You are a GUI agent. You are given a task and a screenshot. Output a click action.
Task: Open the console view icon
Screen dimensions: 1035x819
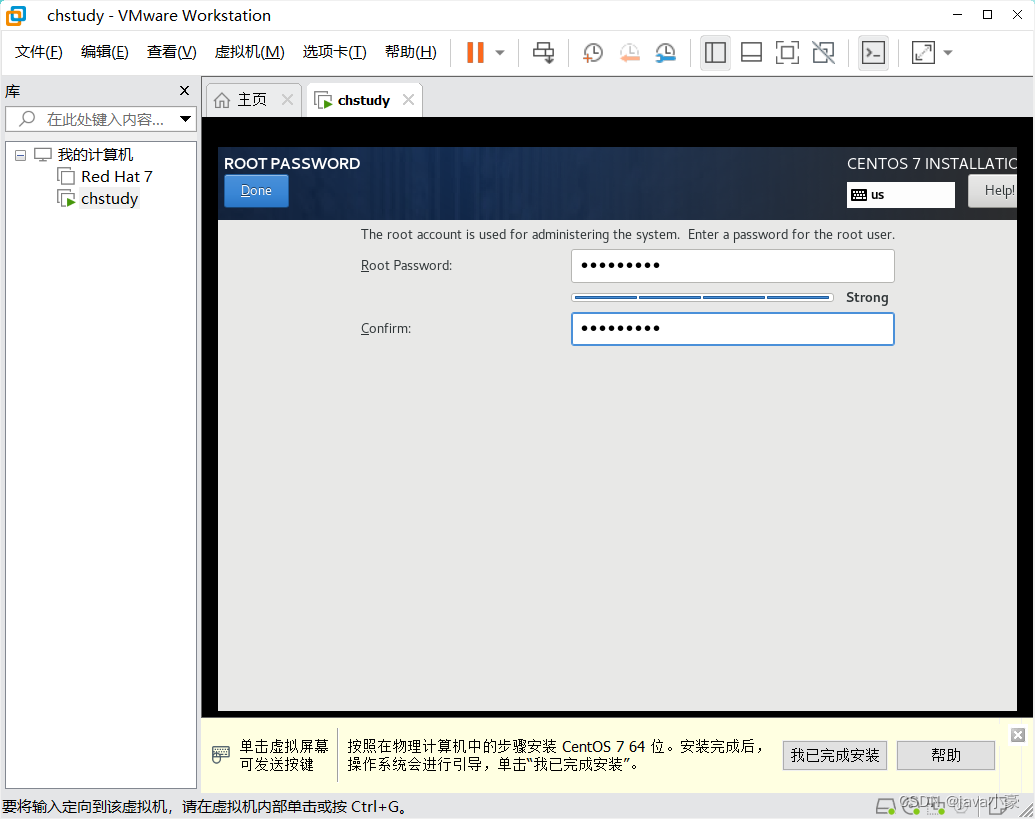[x=873, y=53]
